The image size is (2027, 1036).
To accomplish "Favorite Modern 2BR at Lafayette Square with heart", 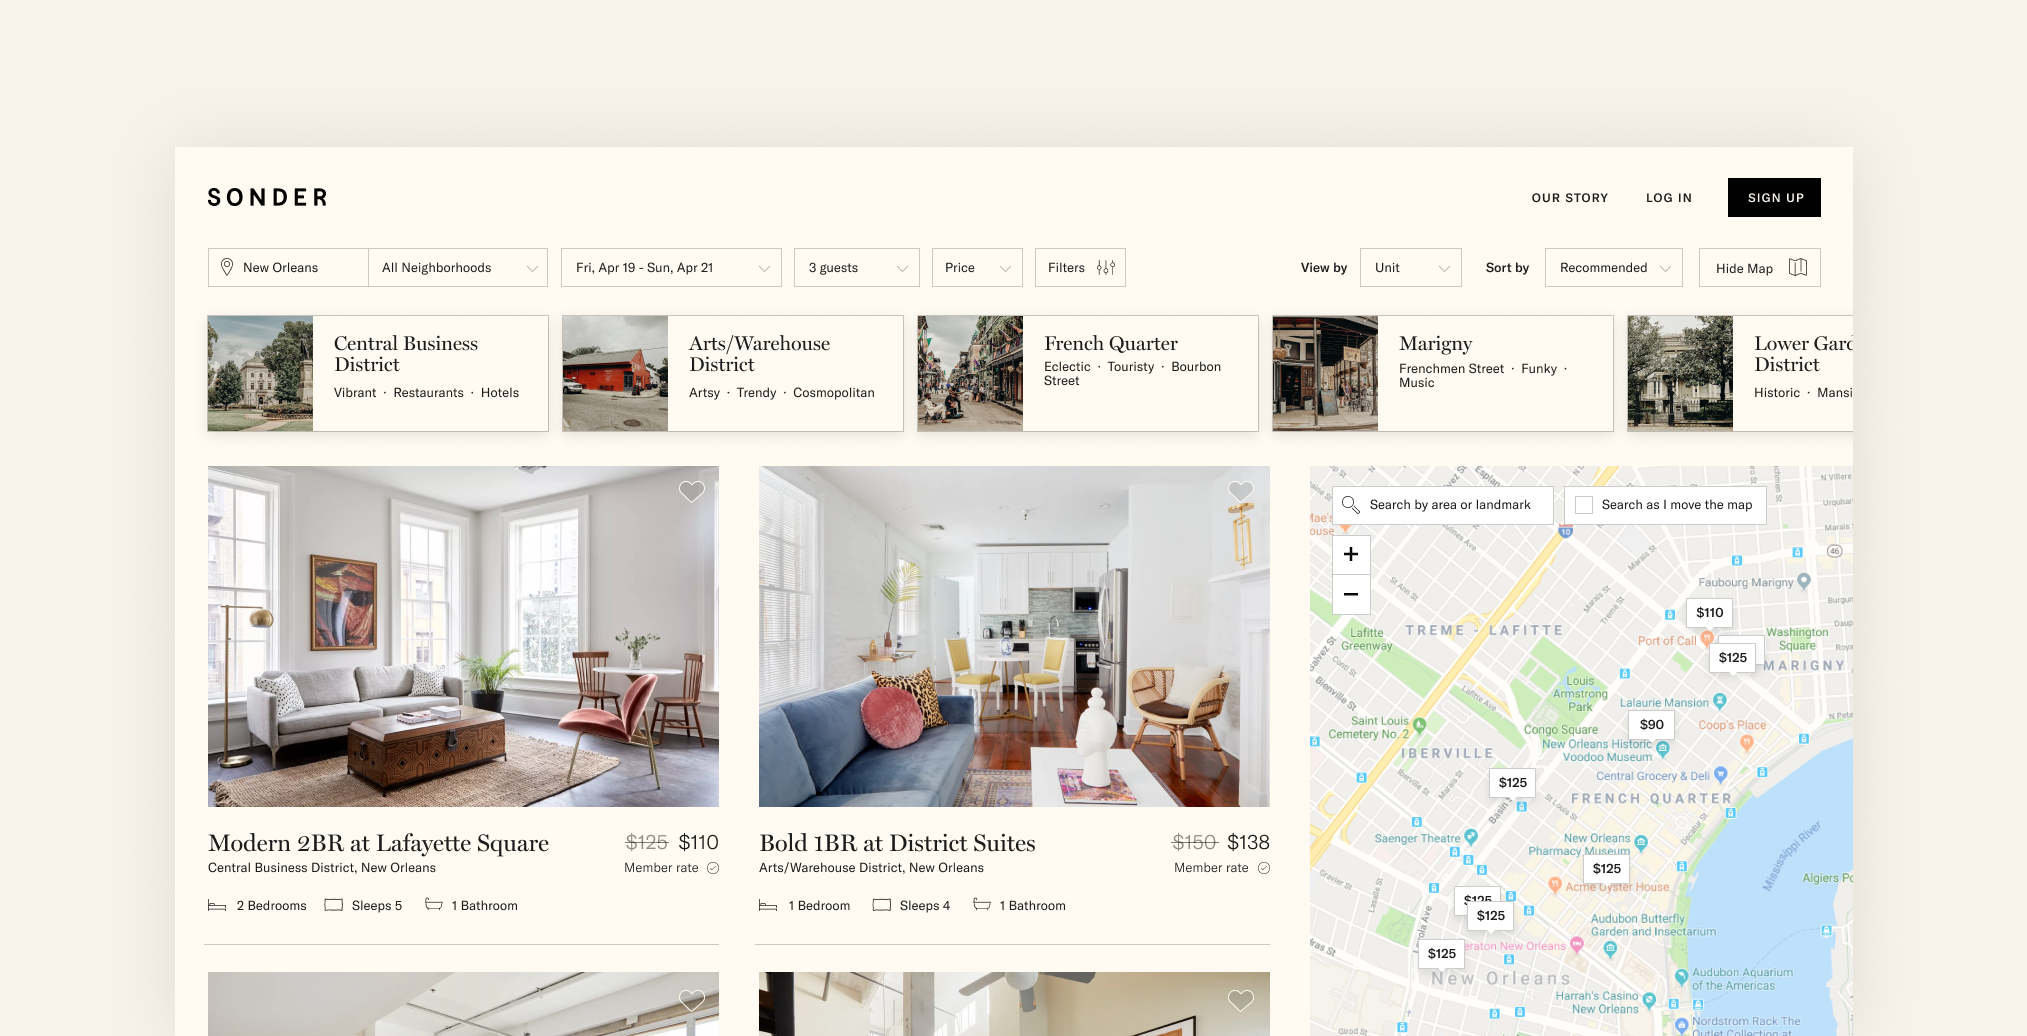I will click(x=692, y=491).
